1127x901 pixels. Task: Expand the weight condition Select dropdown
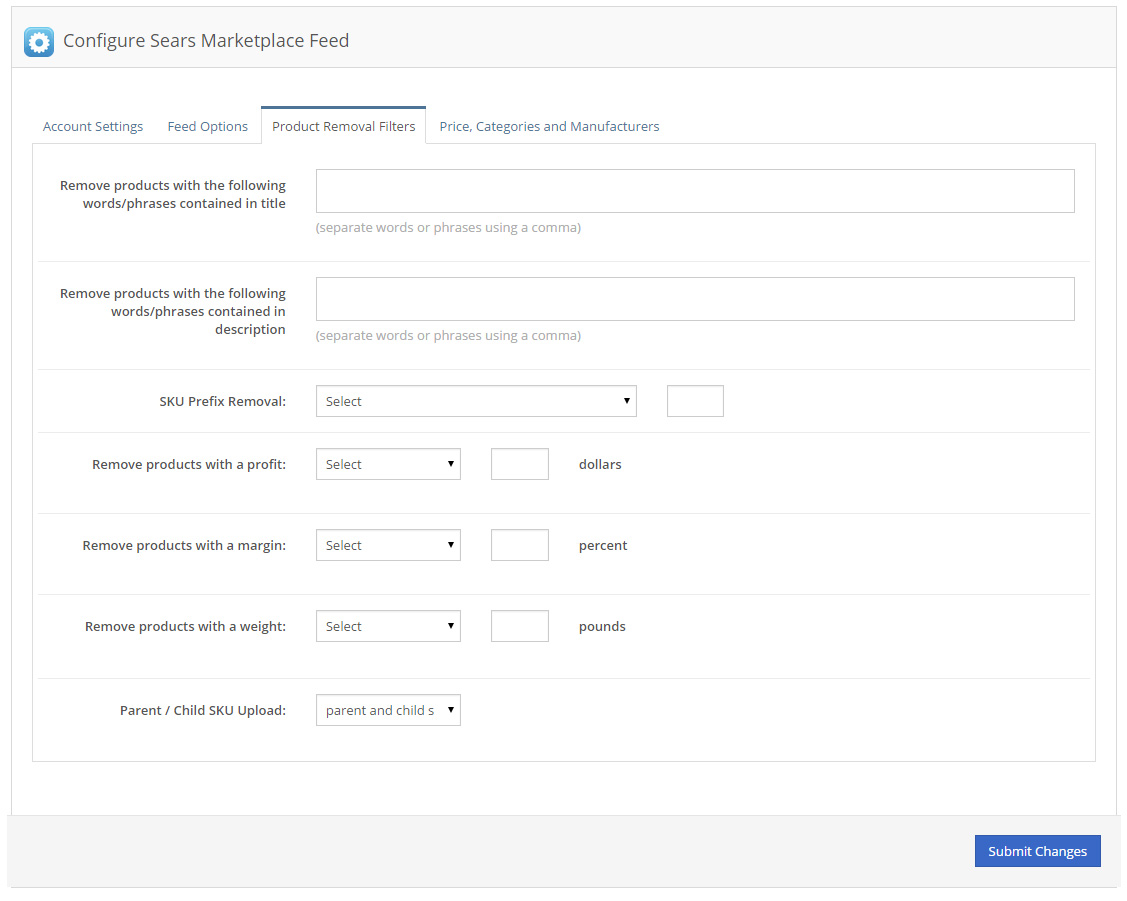(x=388, y=627)
